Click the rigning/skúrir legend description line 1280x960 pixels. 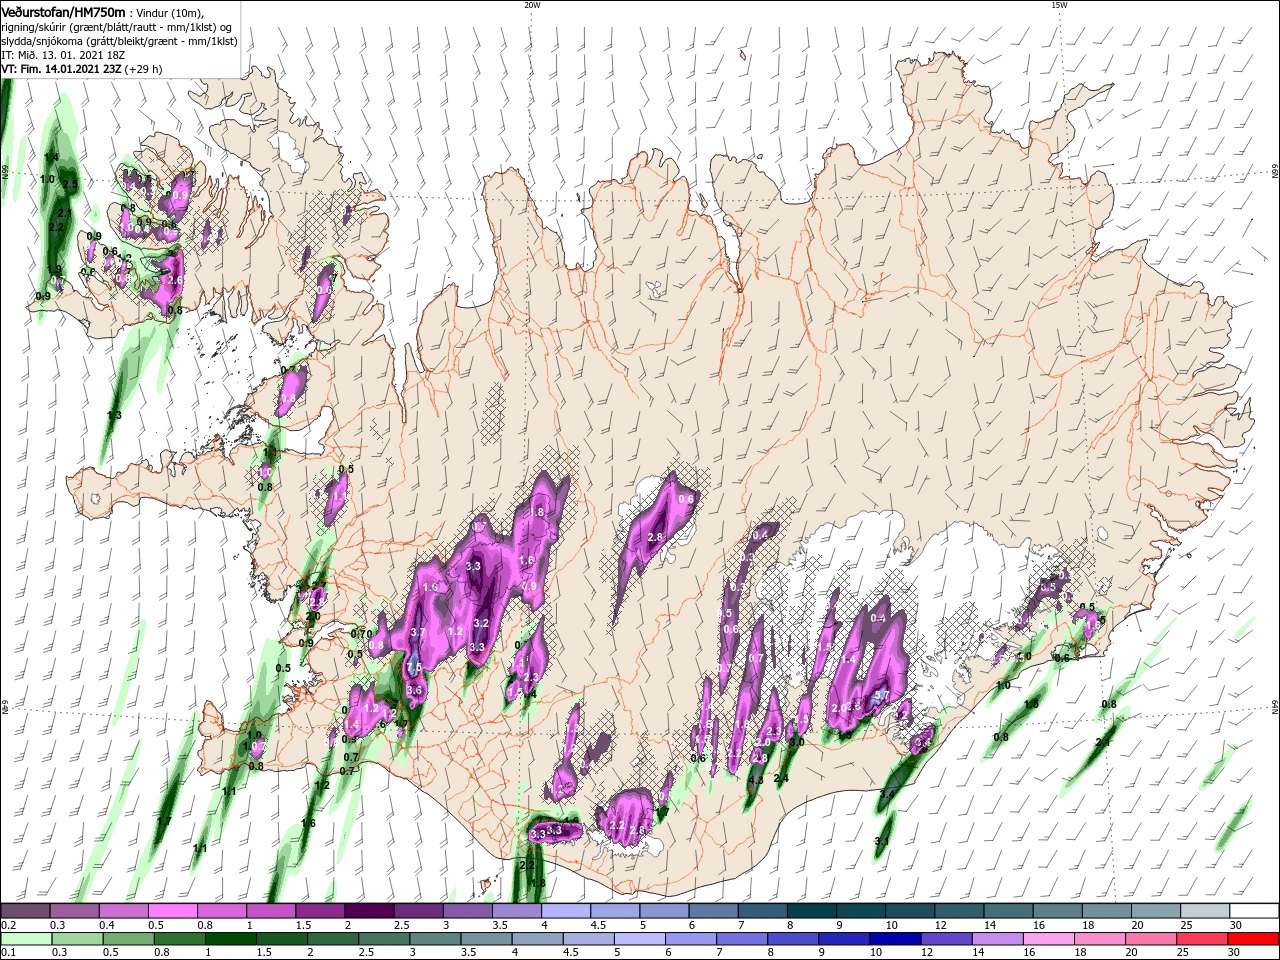pos(115,27)
